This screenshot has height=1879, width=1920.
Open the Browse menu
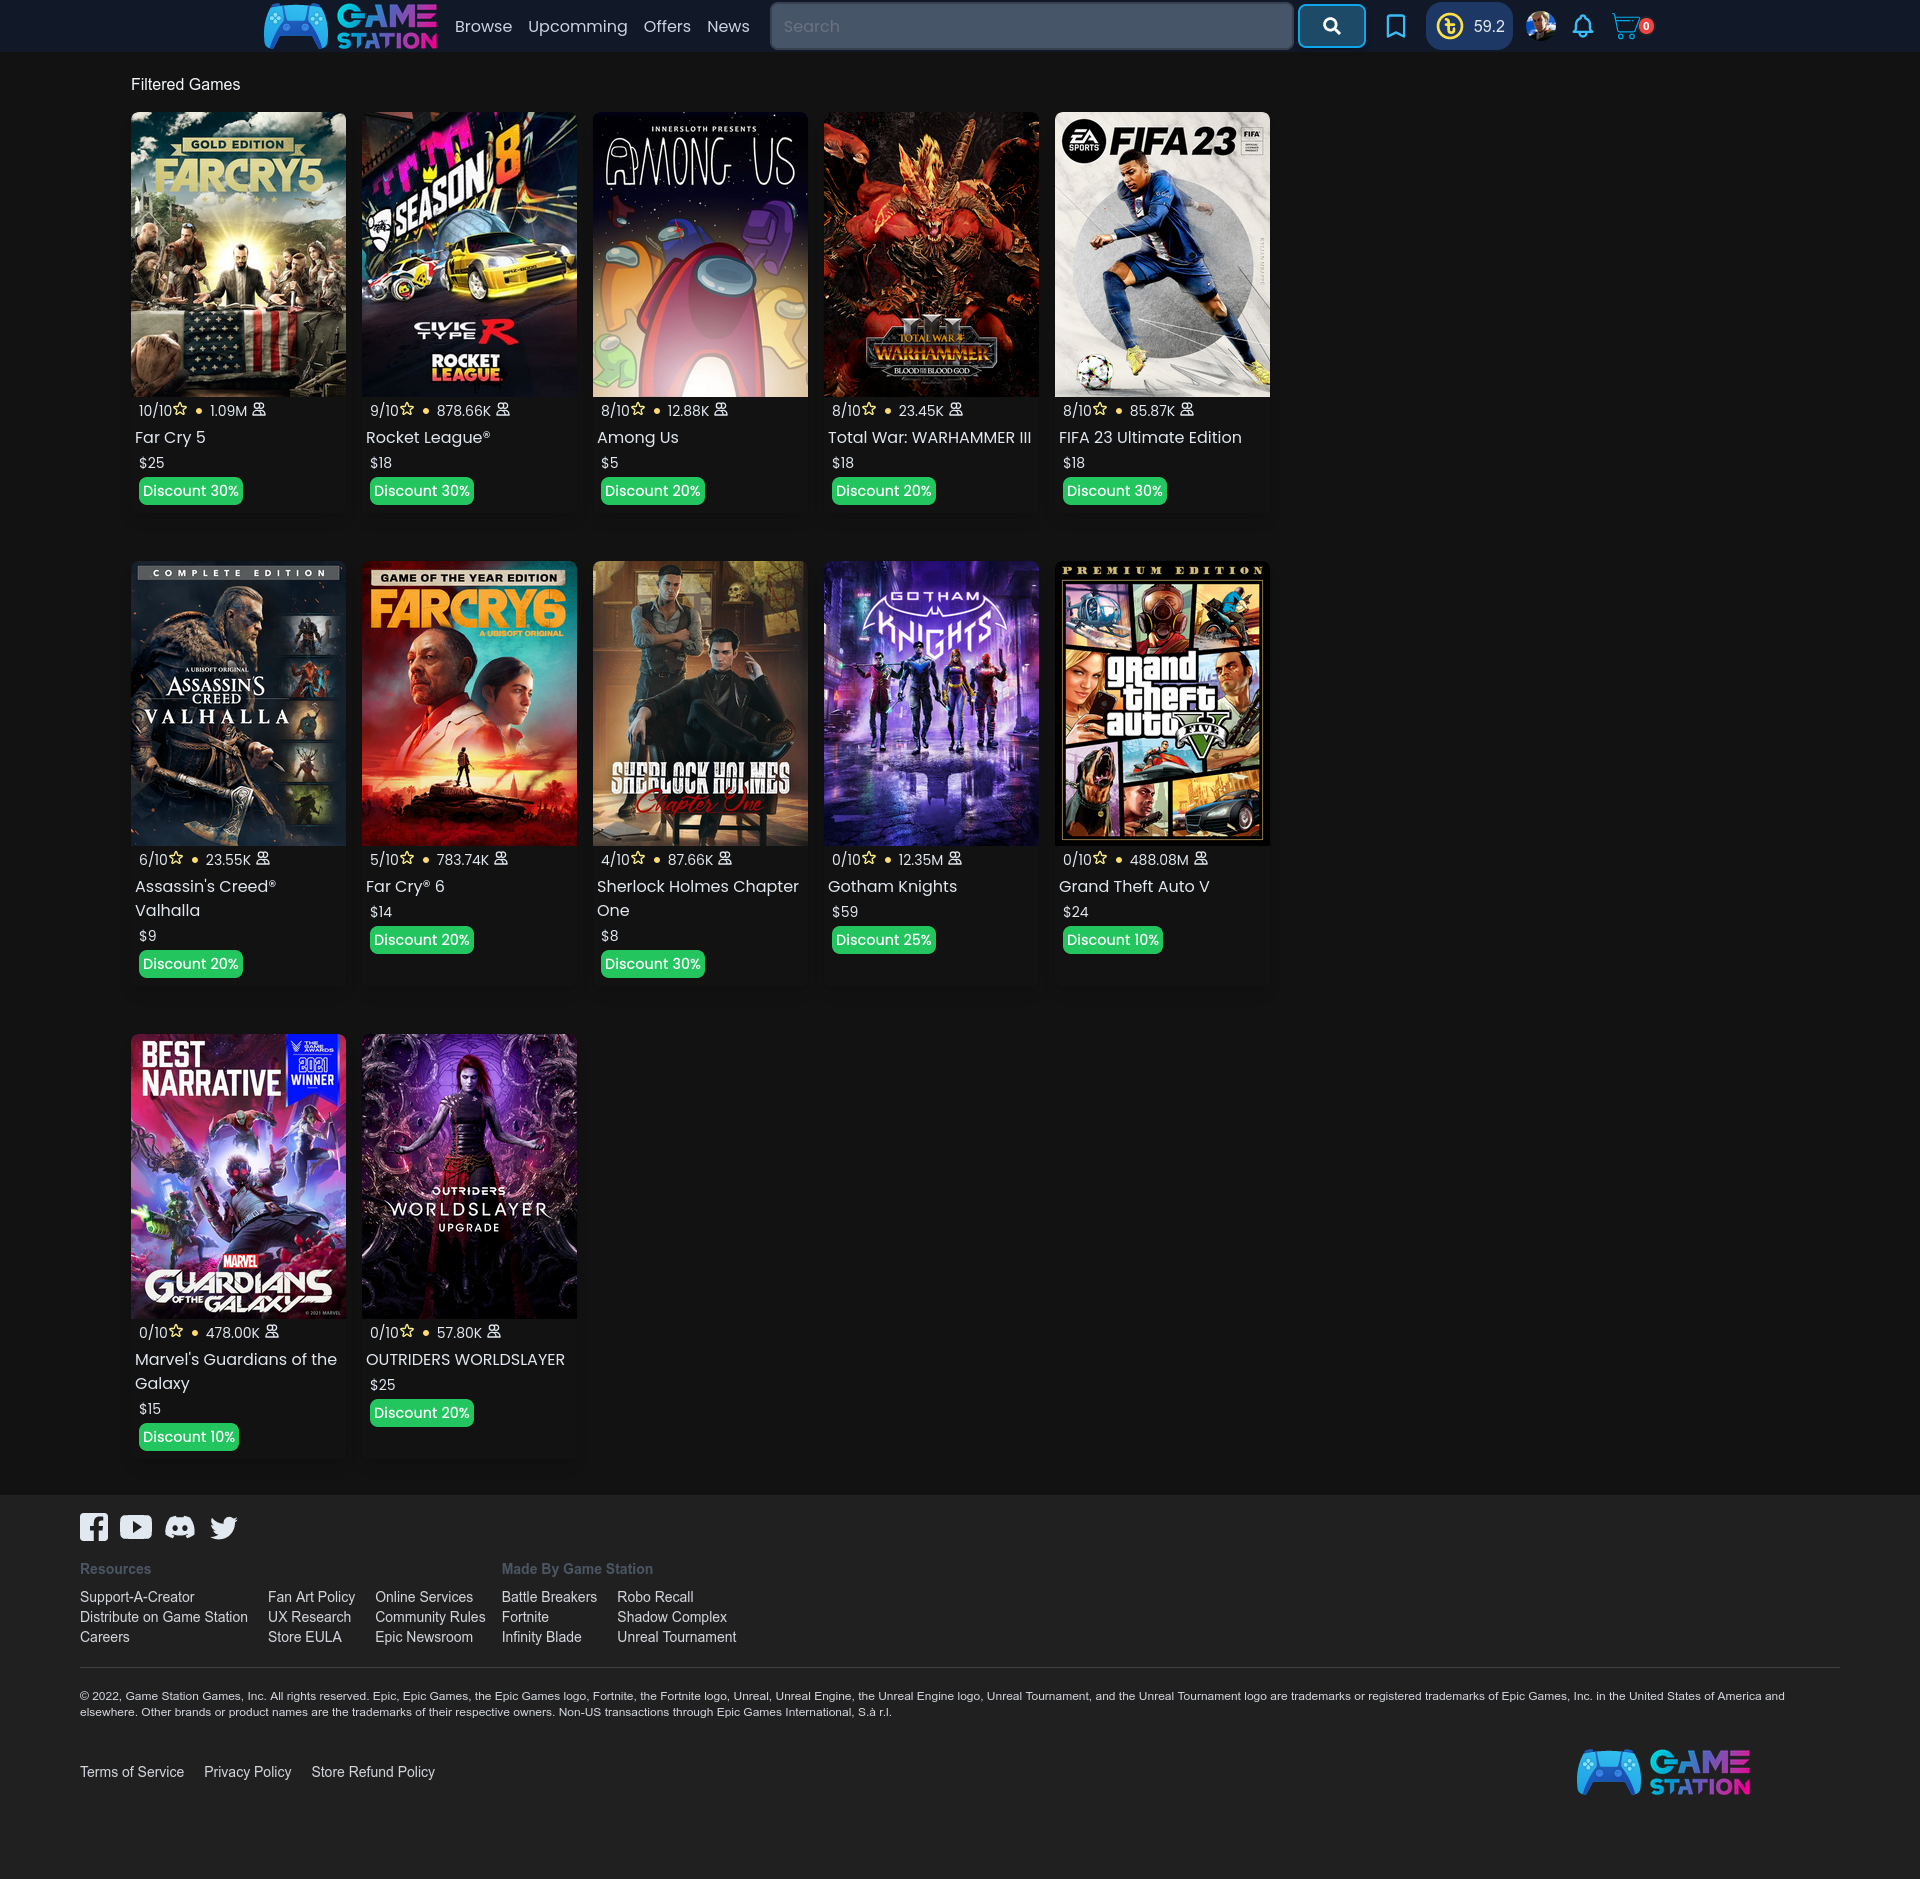(x=483, y=26)
